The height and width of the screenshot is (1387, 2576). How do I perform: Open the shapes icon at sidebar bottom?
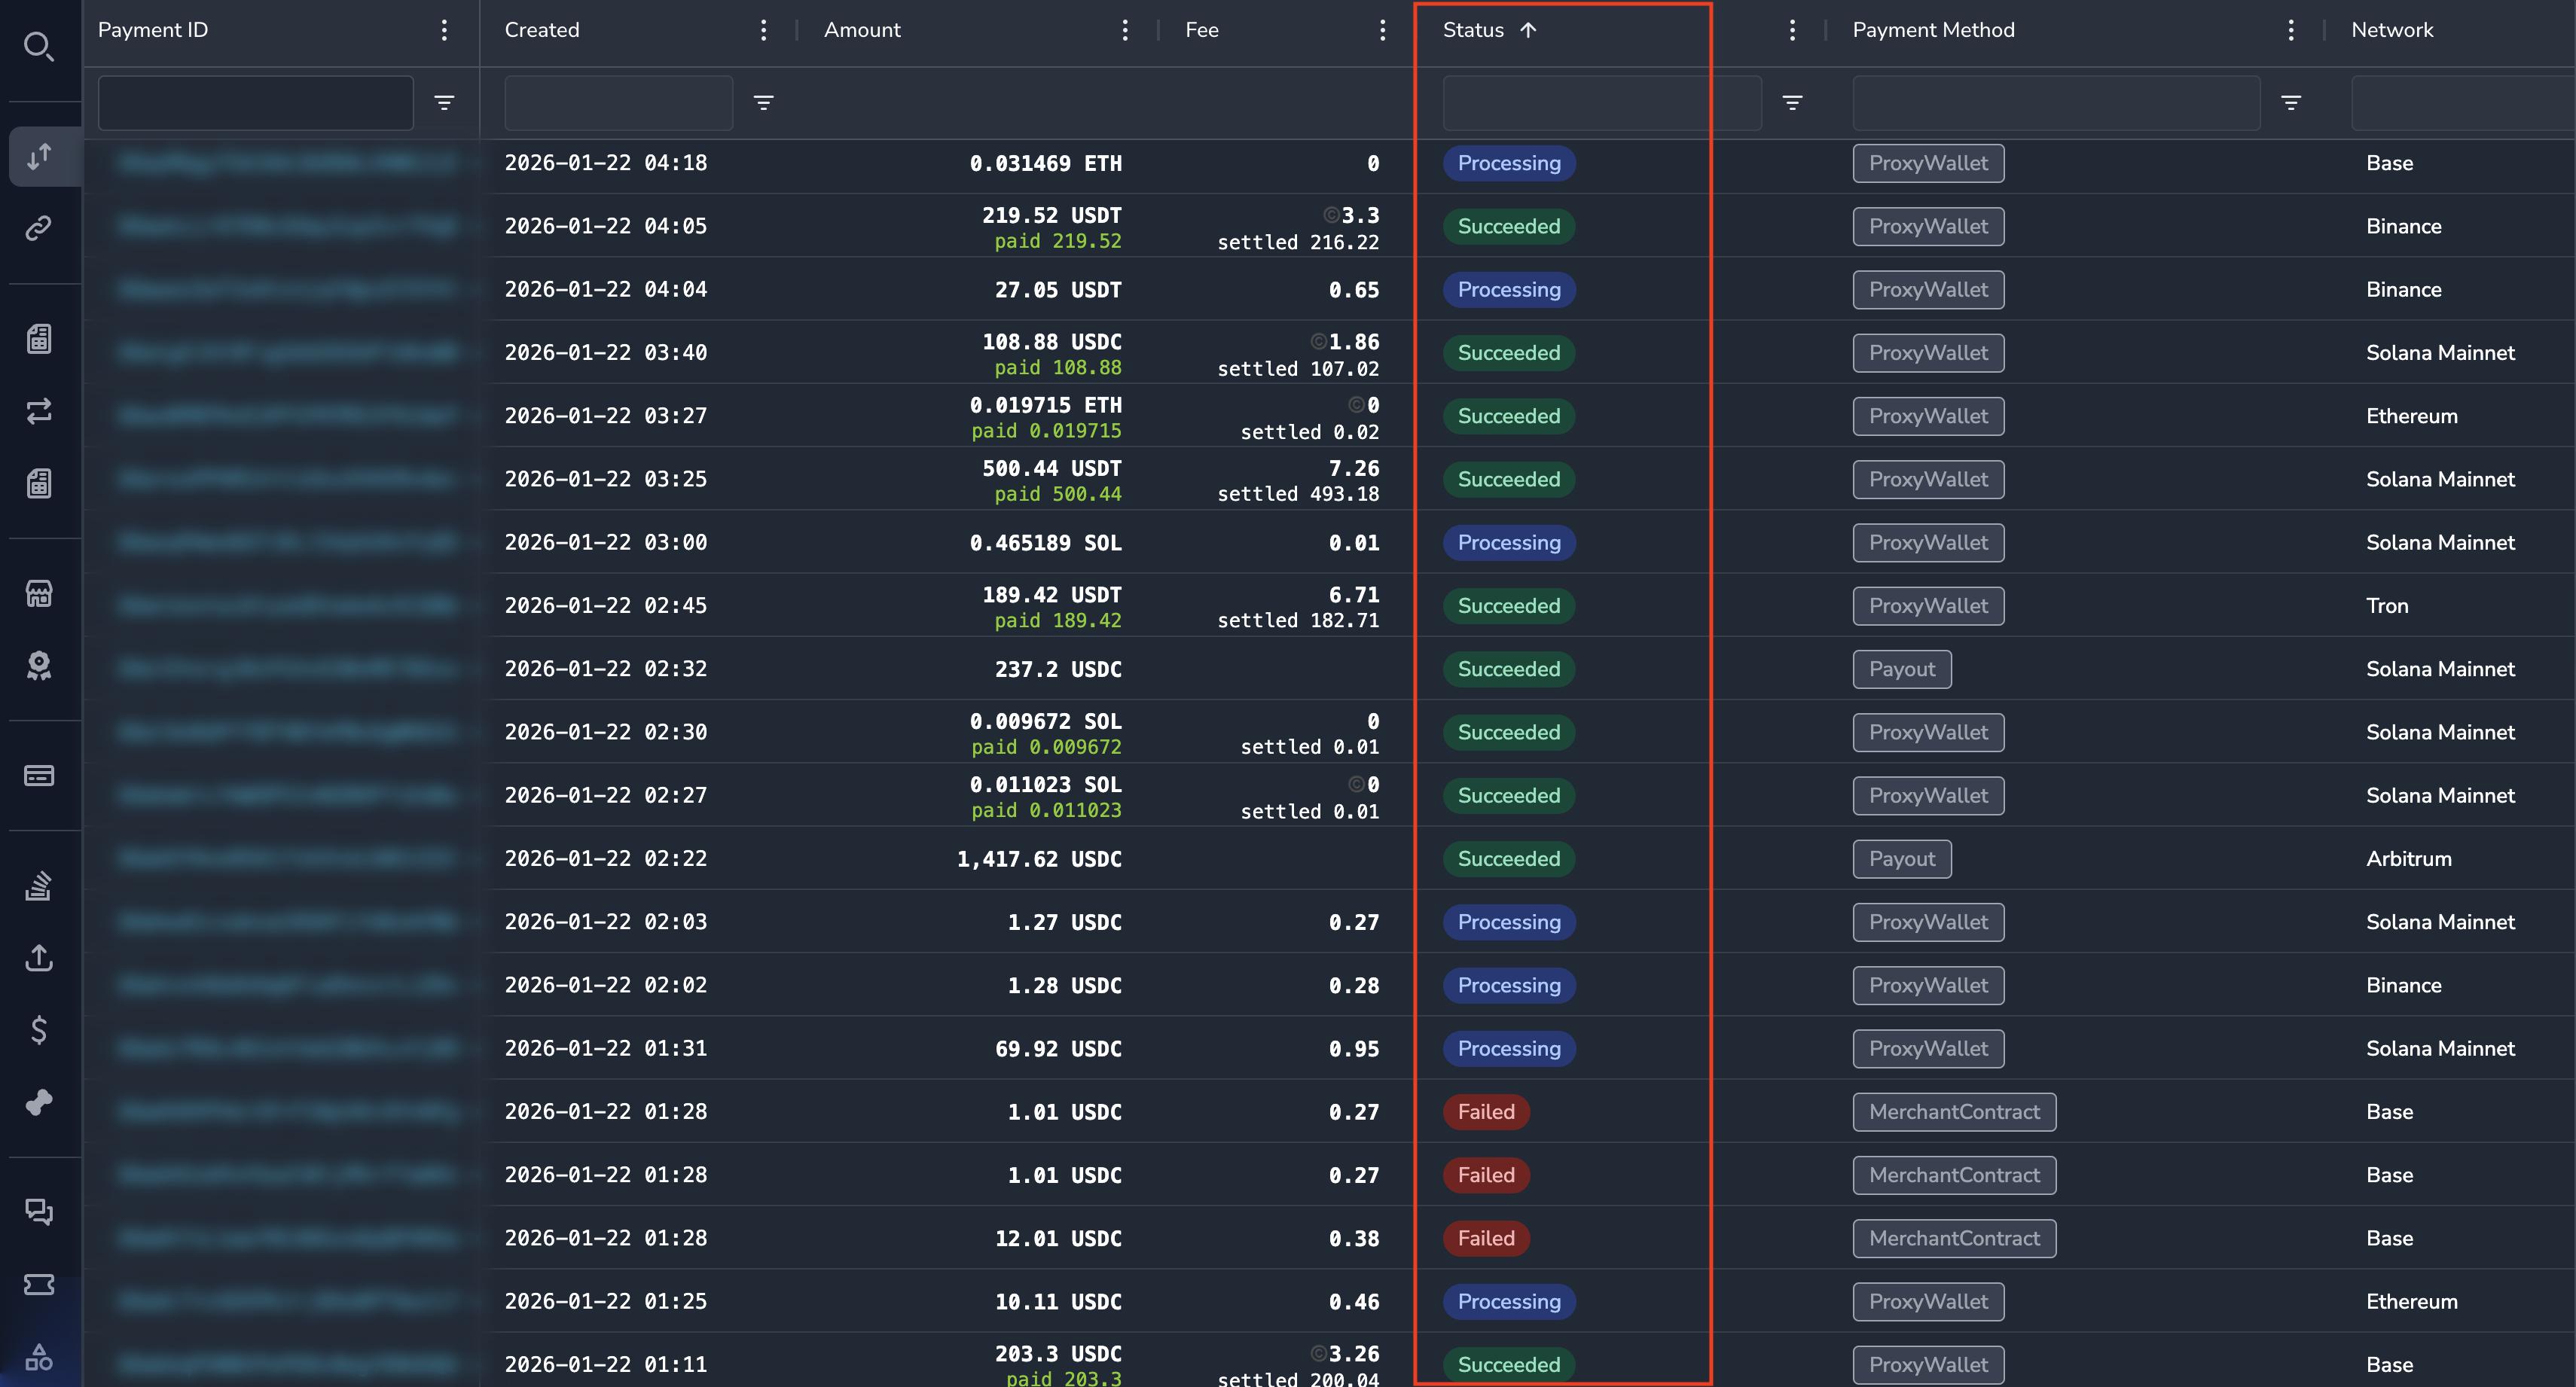(x=39, y=1357)
